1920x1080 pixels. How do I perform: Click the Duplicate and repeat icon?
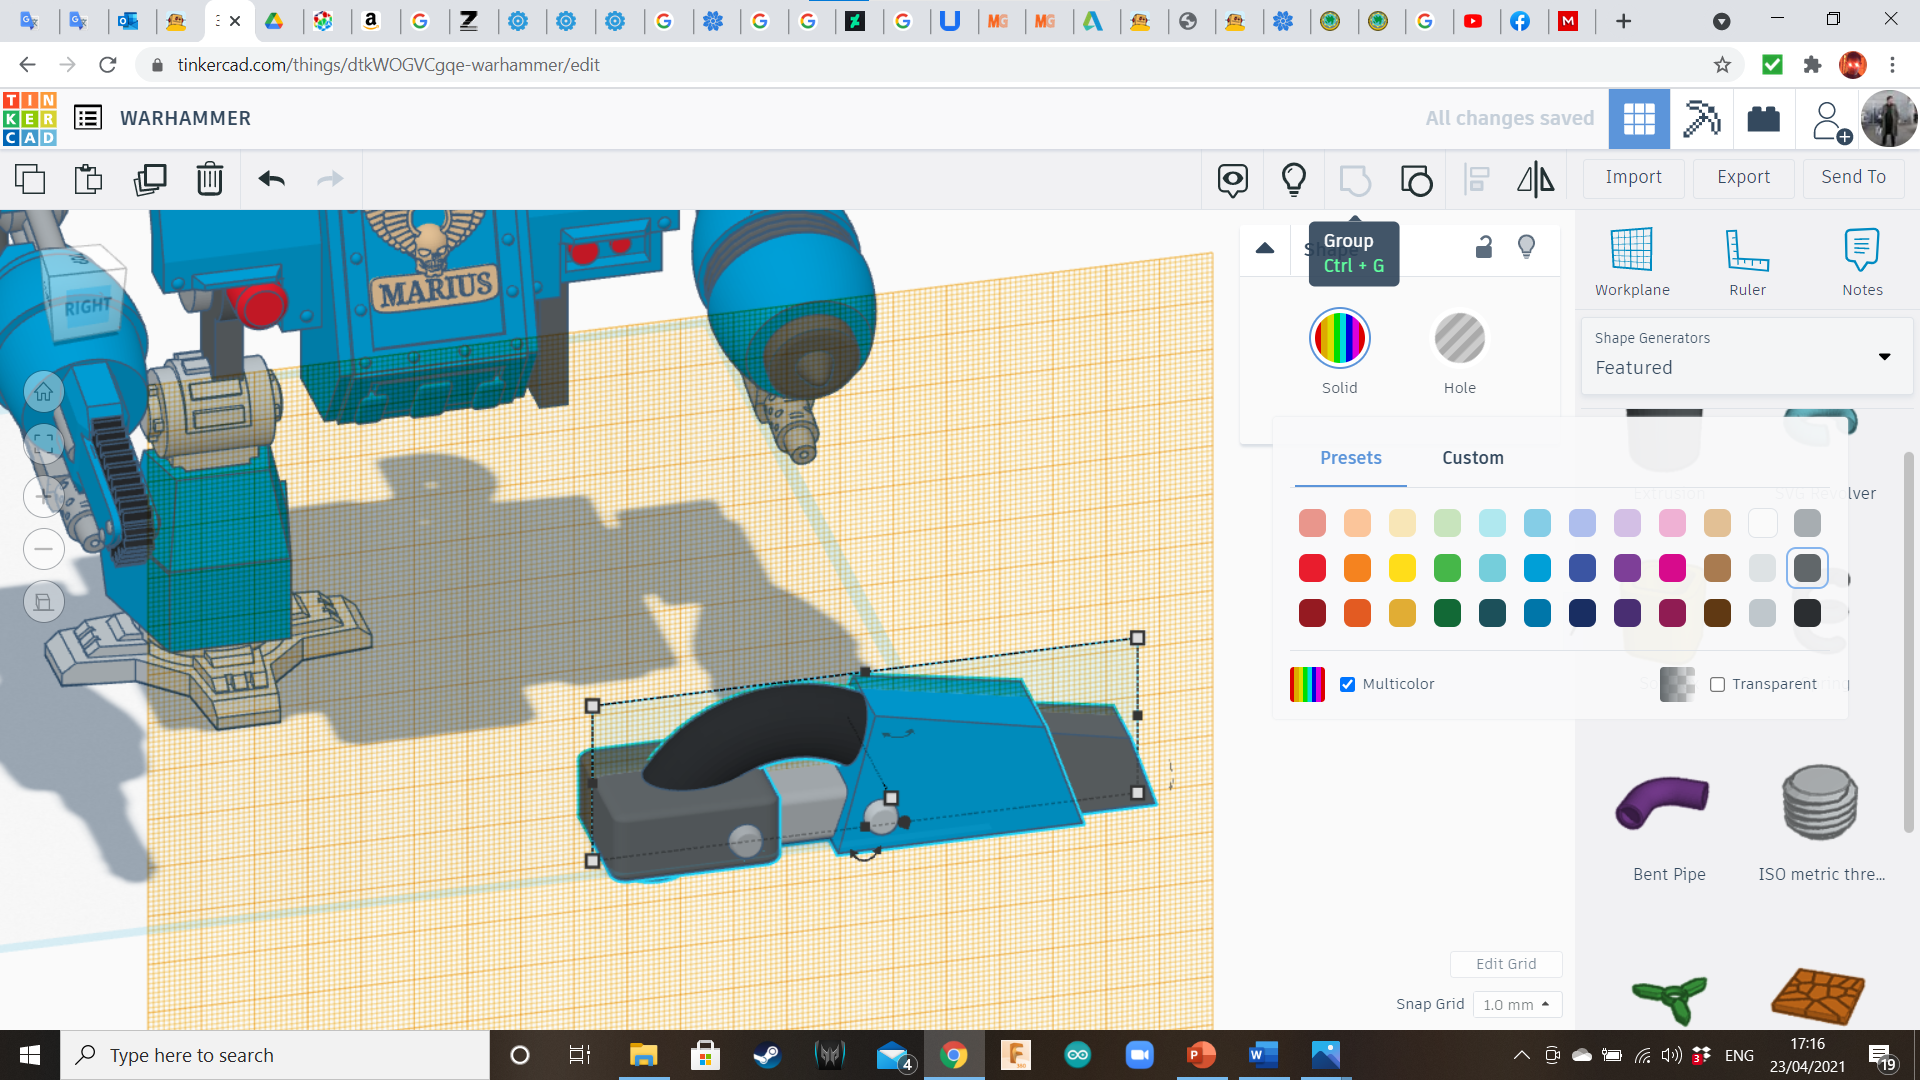click(150, 179)
